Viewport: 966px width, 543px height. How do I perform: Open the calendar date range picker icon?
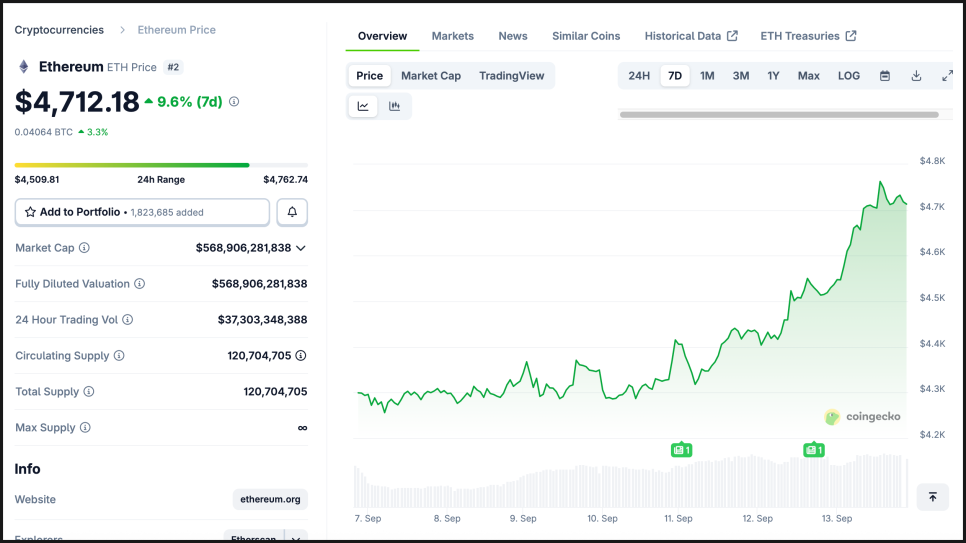(x=885, y=76)
